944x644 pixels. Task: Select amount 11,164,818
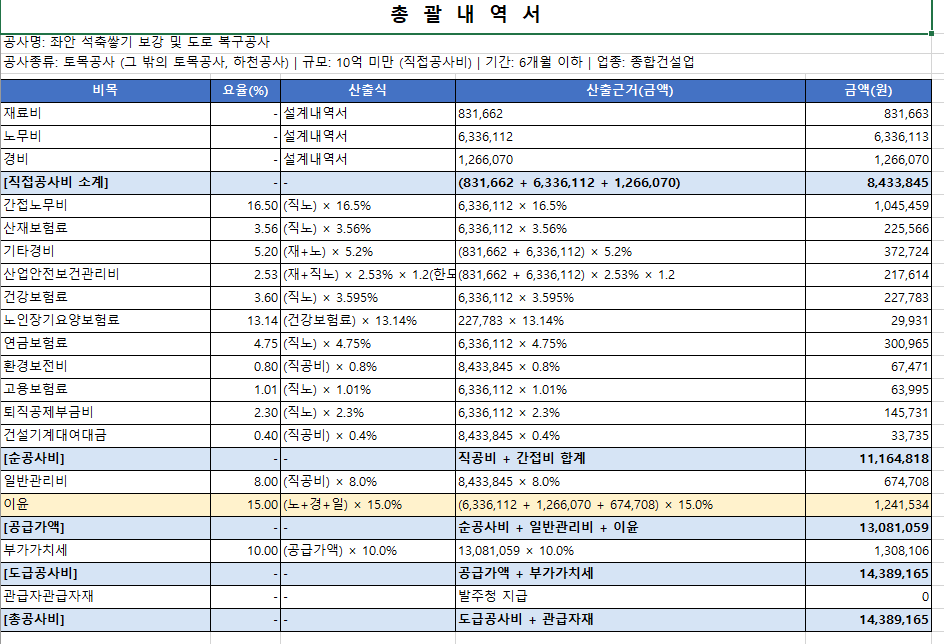(x=868, y=459)
